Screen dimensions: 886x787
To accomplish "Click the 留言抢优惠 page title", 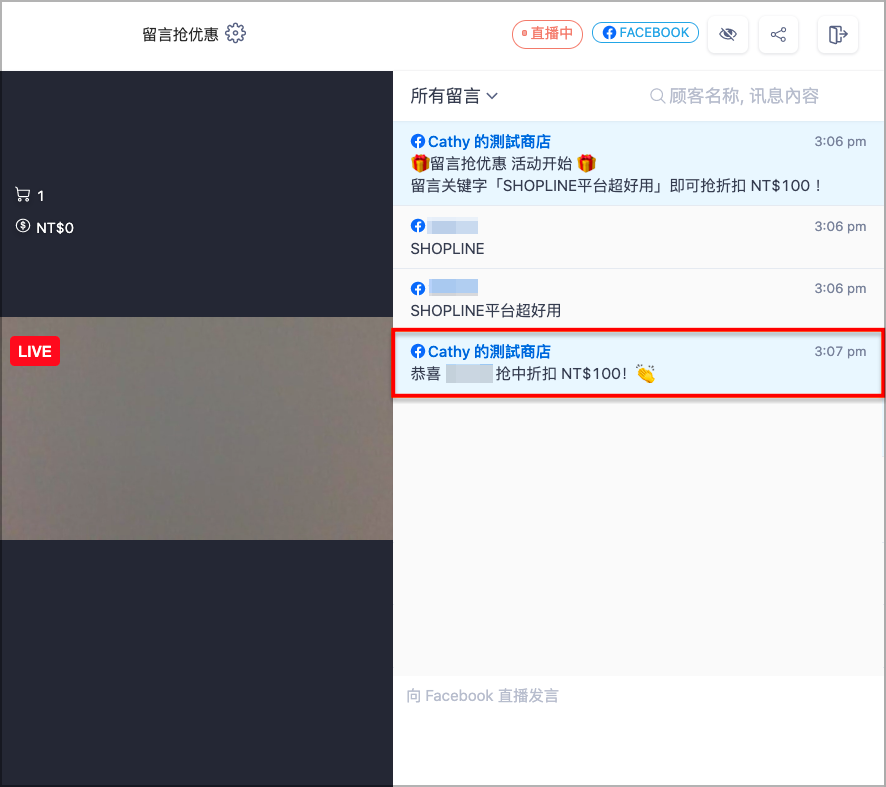I will coord(180,34).
